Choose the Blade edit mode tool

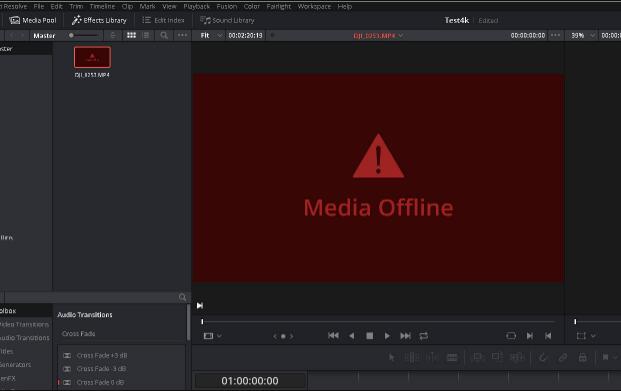click(452, 358)
